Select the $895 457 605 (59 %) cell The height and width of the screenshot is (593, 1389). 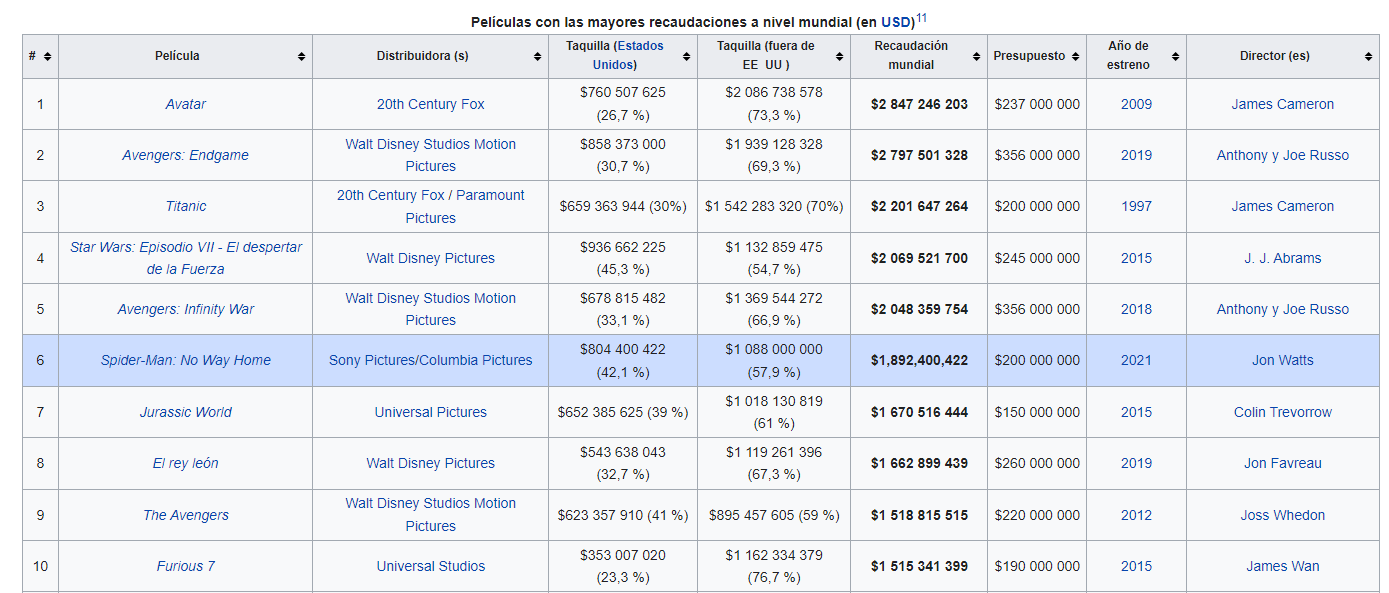point(774,515)
